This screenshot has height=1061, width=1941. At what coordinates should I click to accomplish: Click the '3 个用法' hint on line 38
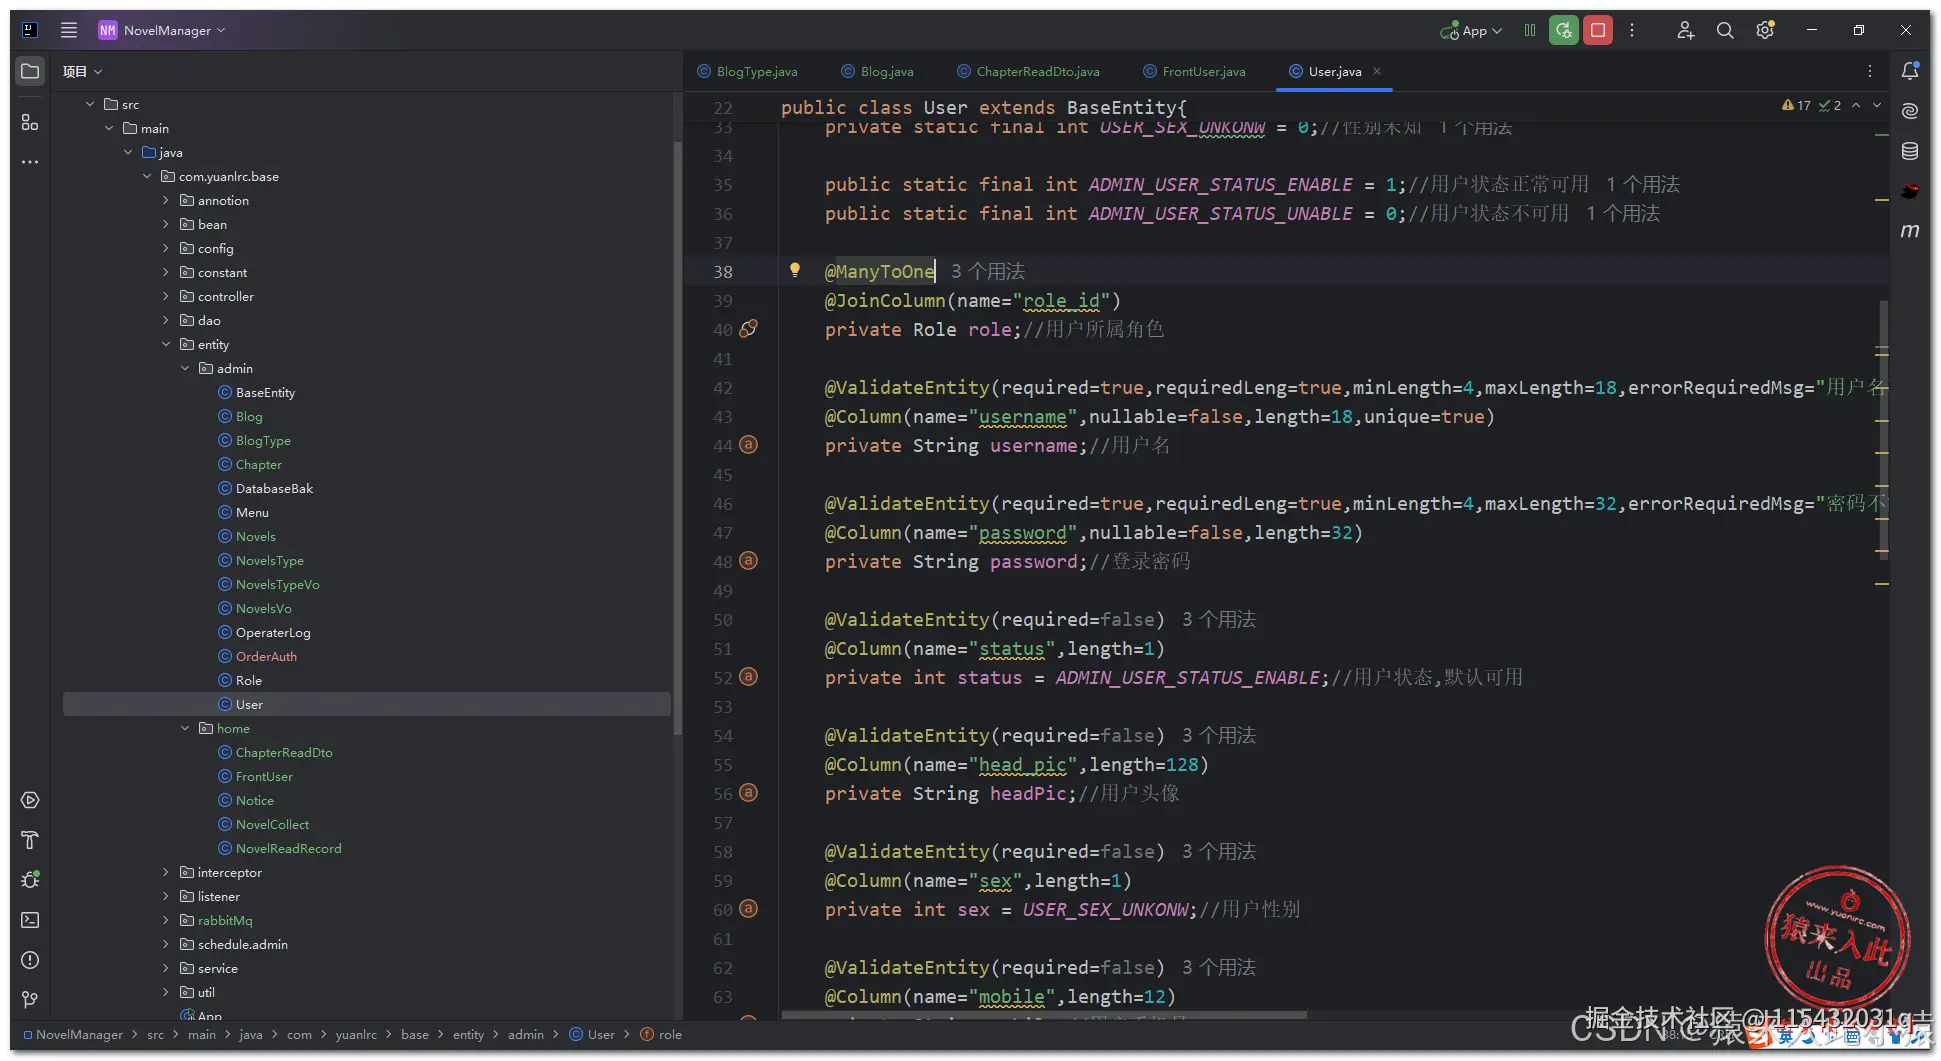(x=987, y=271)
